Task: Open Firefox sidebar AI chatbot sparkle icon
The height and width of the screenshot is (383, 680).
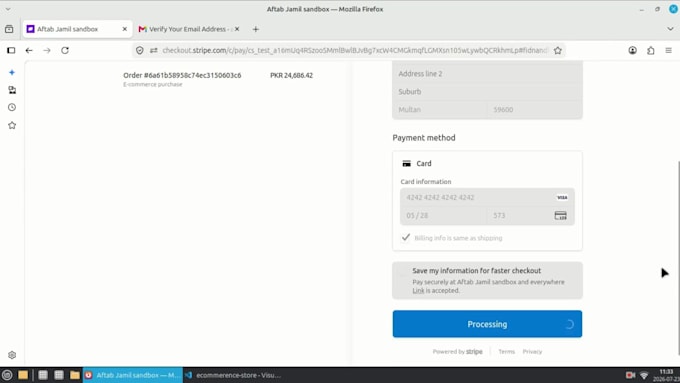Action: point(12,72)
